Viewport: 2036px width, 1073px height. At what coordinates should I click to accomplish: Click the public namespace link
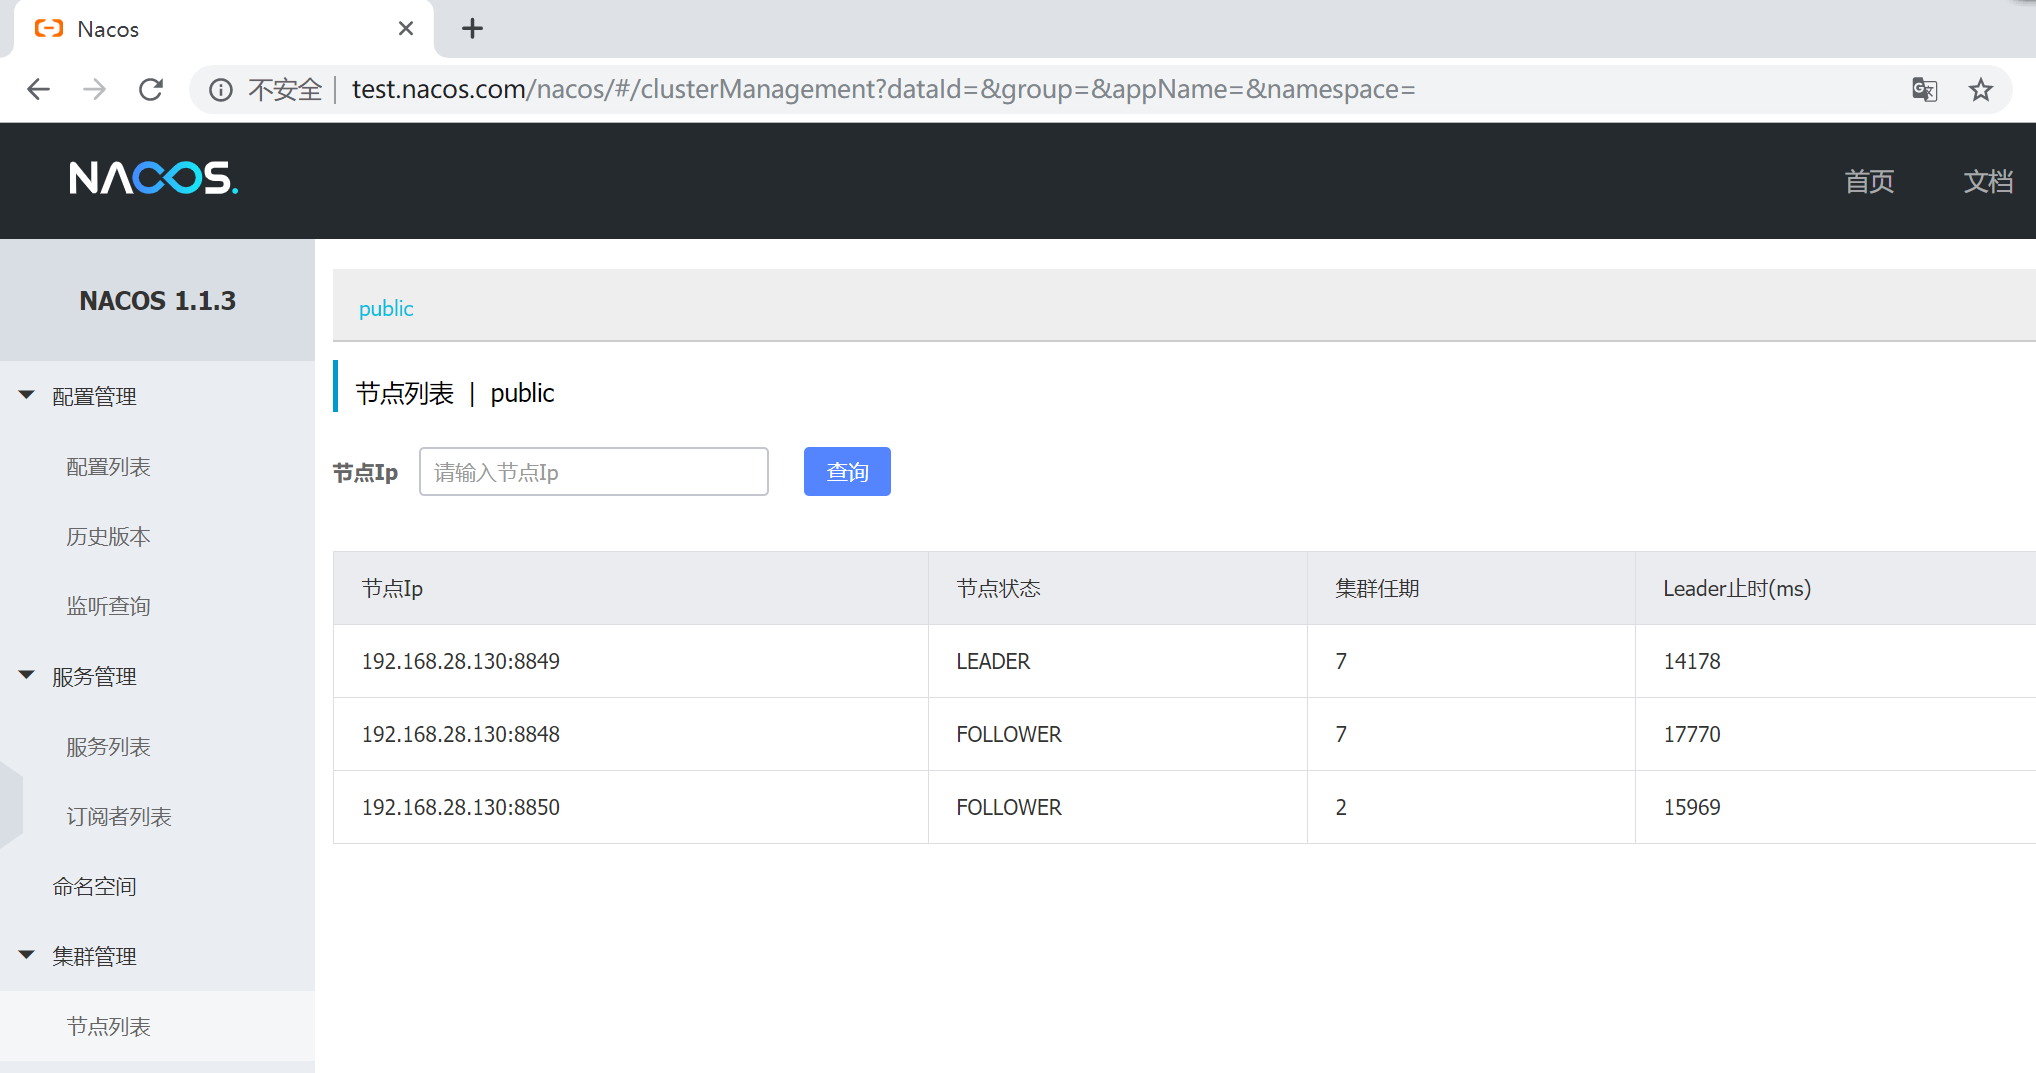point(386,308)
